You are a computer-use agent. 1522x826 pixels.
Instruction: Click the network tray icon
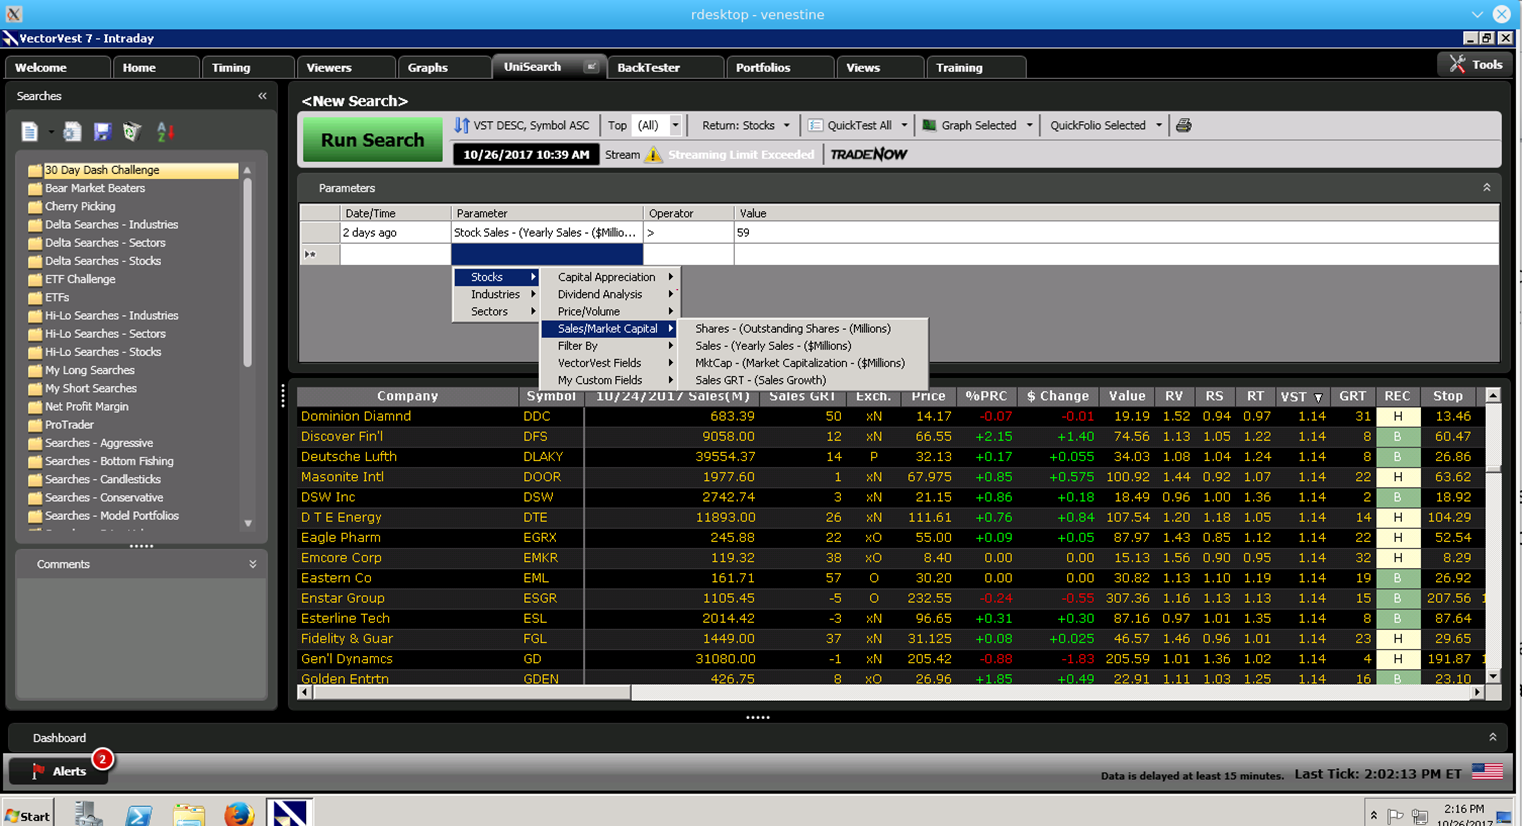coord(1419,816)
